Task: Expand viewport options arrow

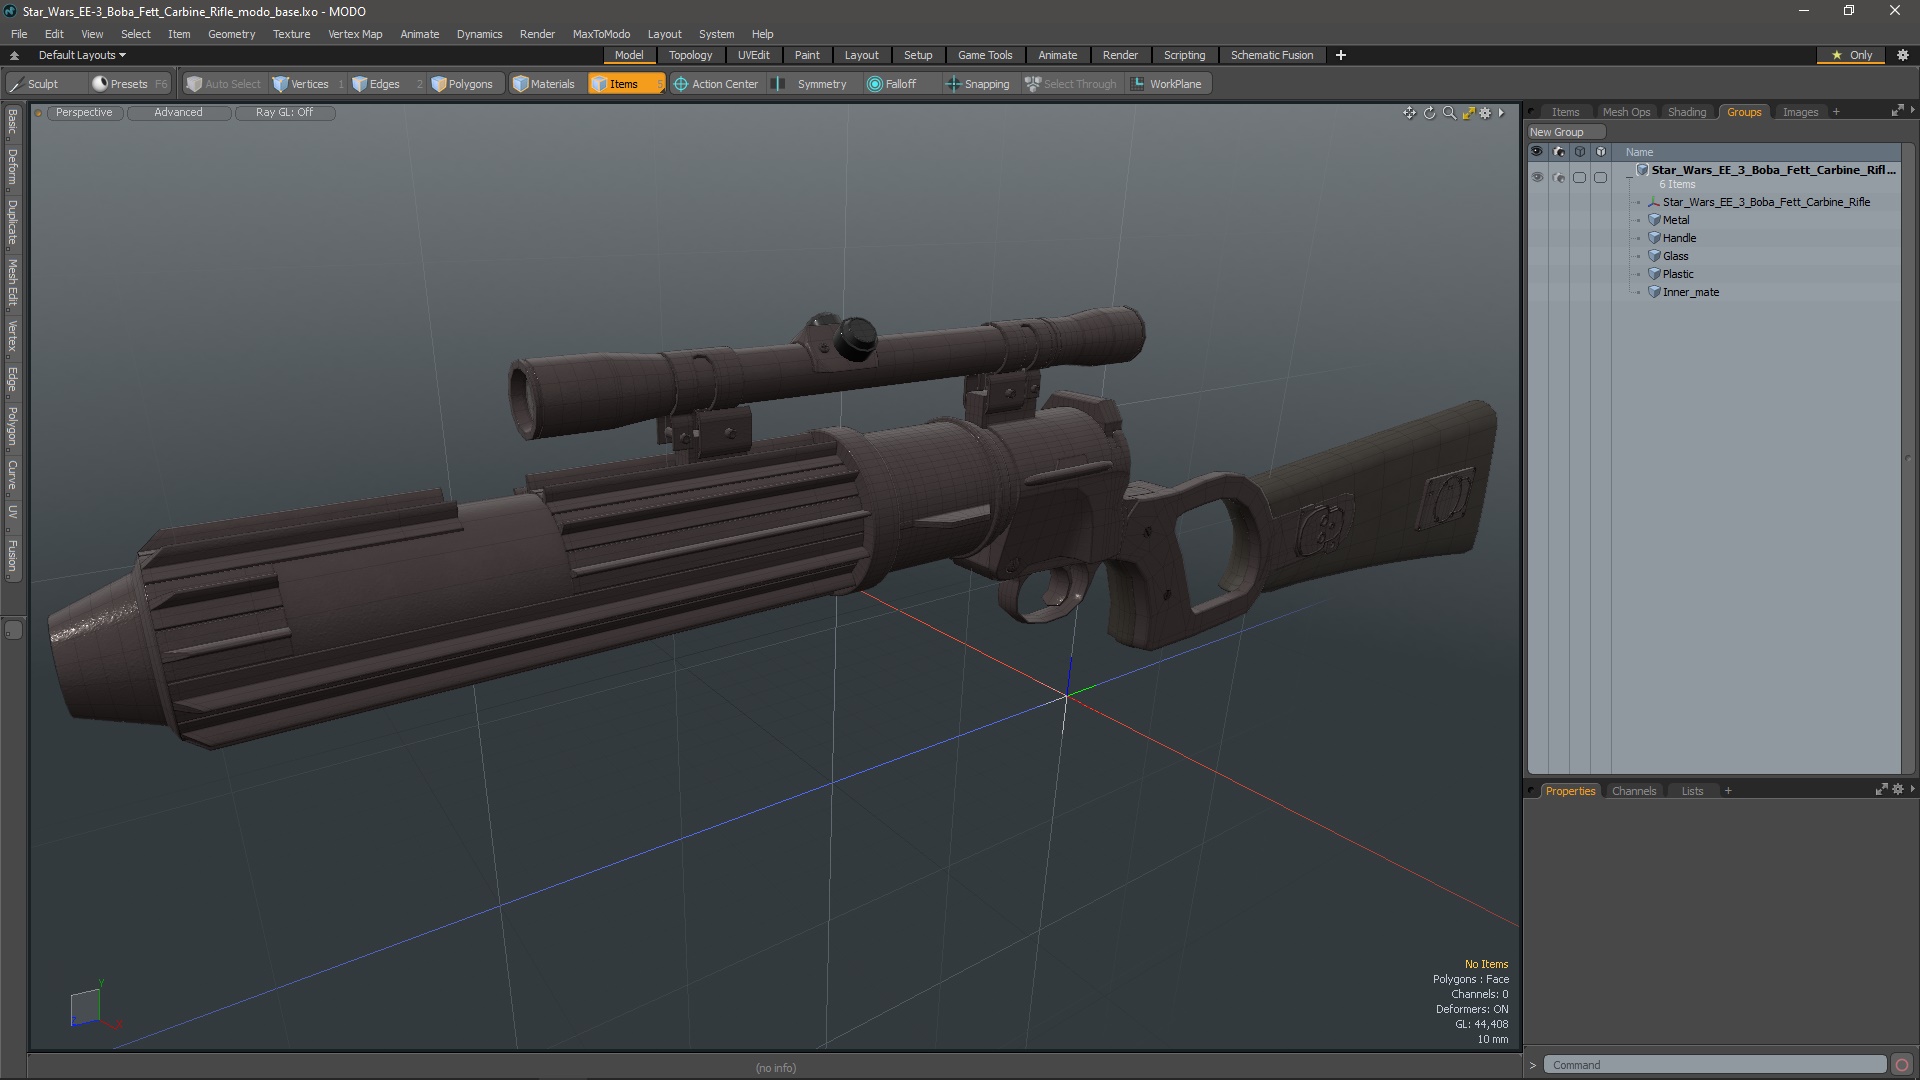Action: (1501, 113)
